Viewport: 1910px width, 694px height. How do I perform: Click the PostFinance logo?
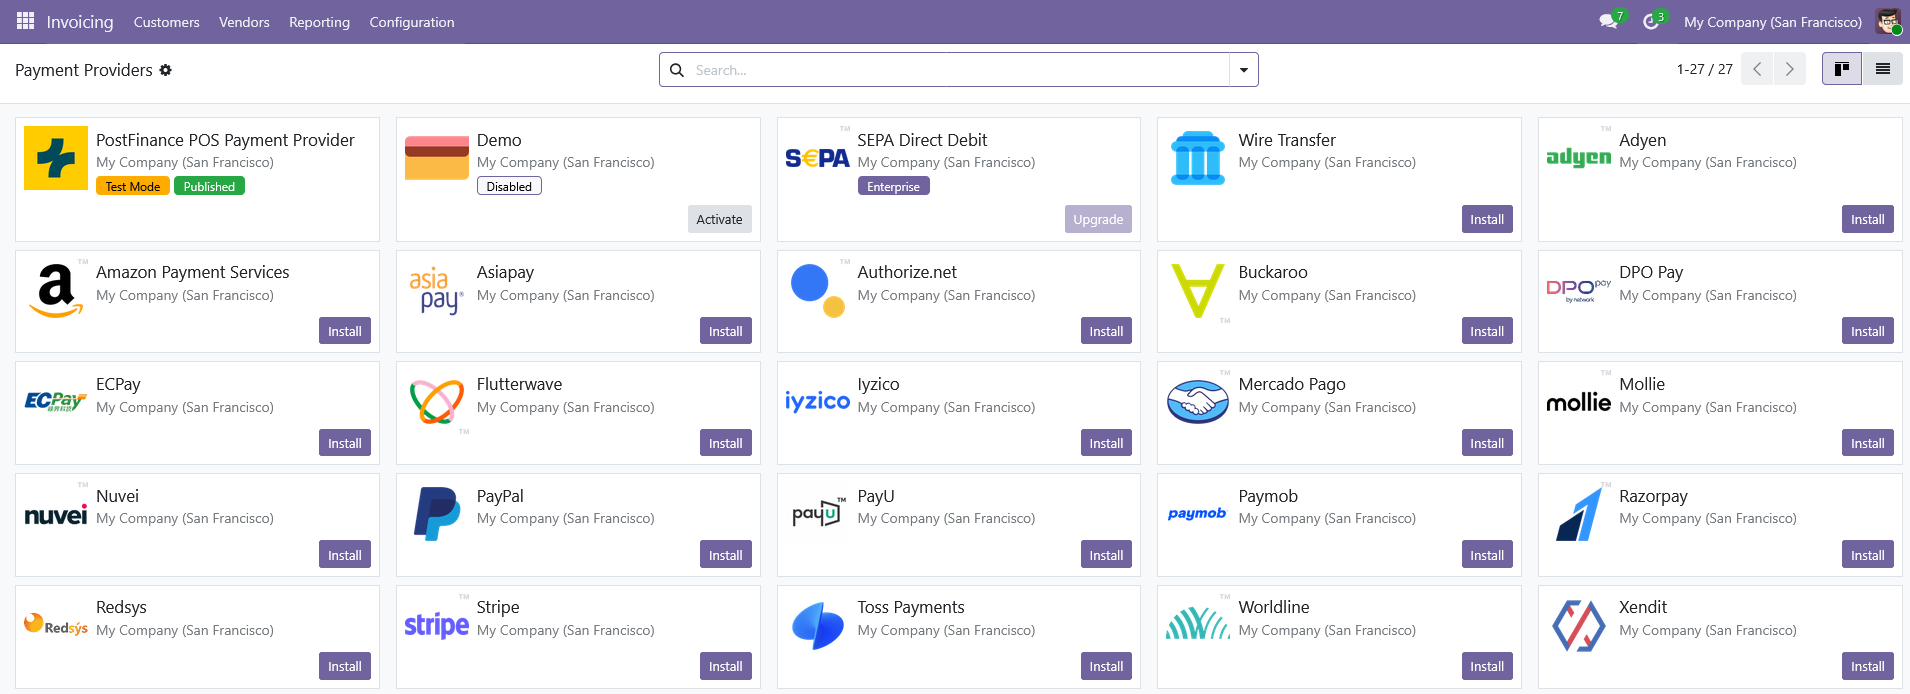[x=56, y=158]
